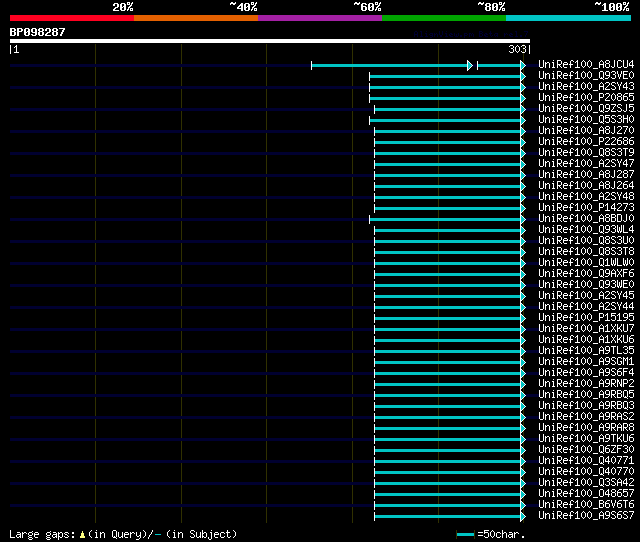The width and height of the screenshot is (640, 542).
Task: Click the yellow large gap marker legend
Action: 82,534
